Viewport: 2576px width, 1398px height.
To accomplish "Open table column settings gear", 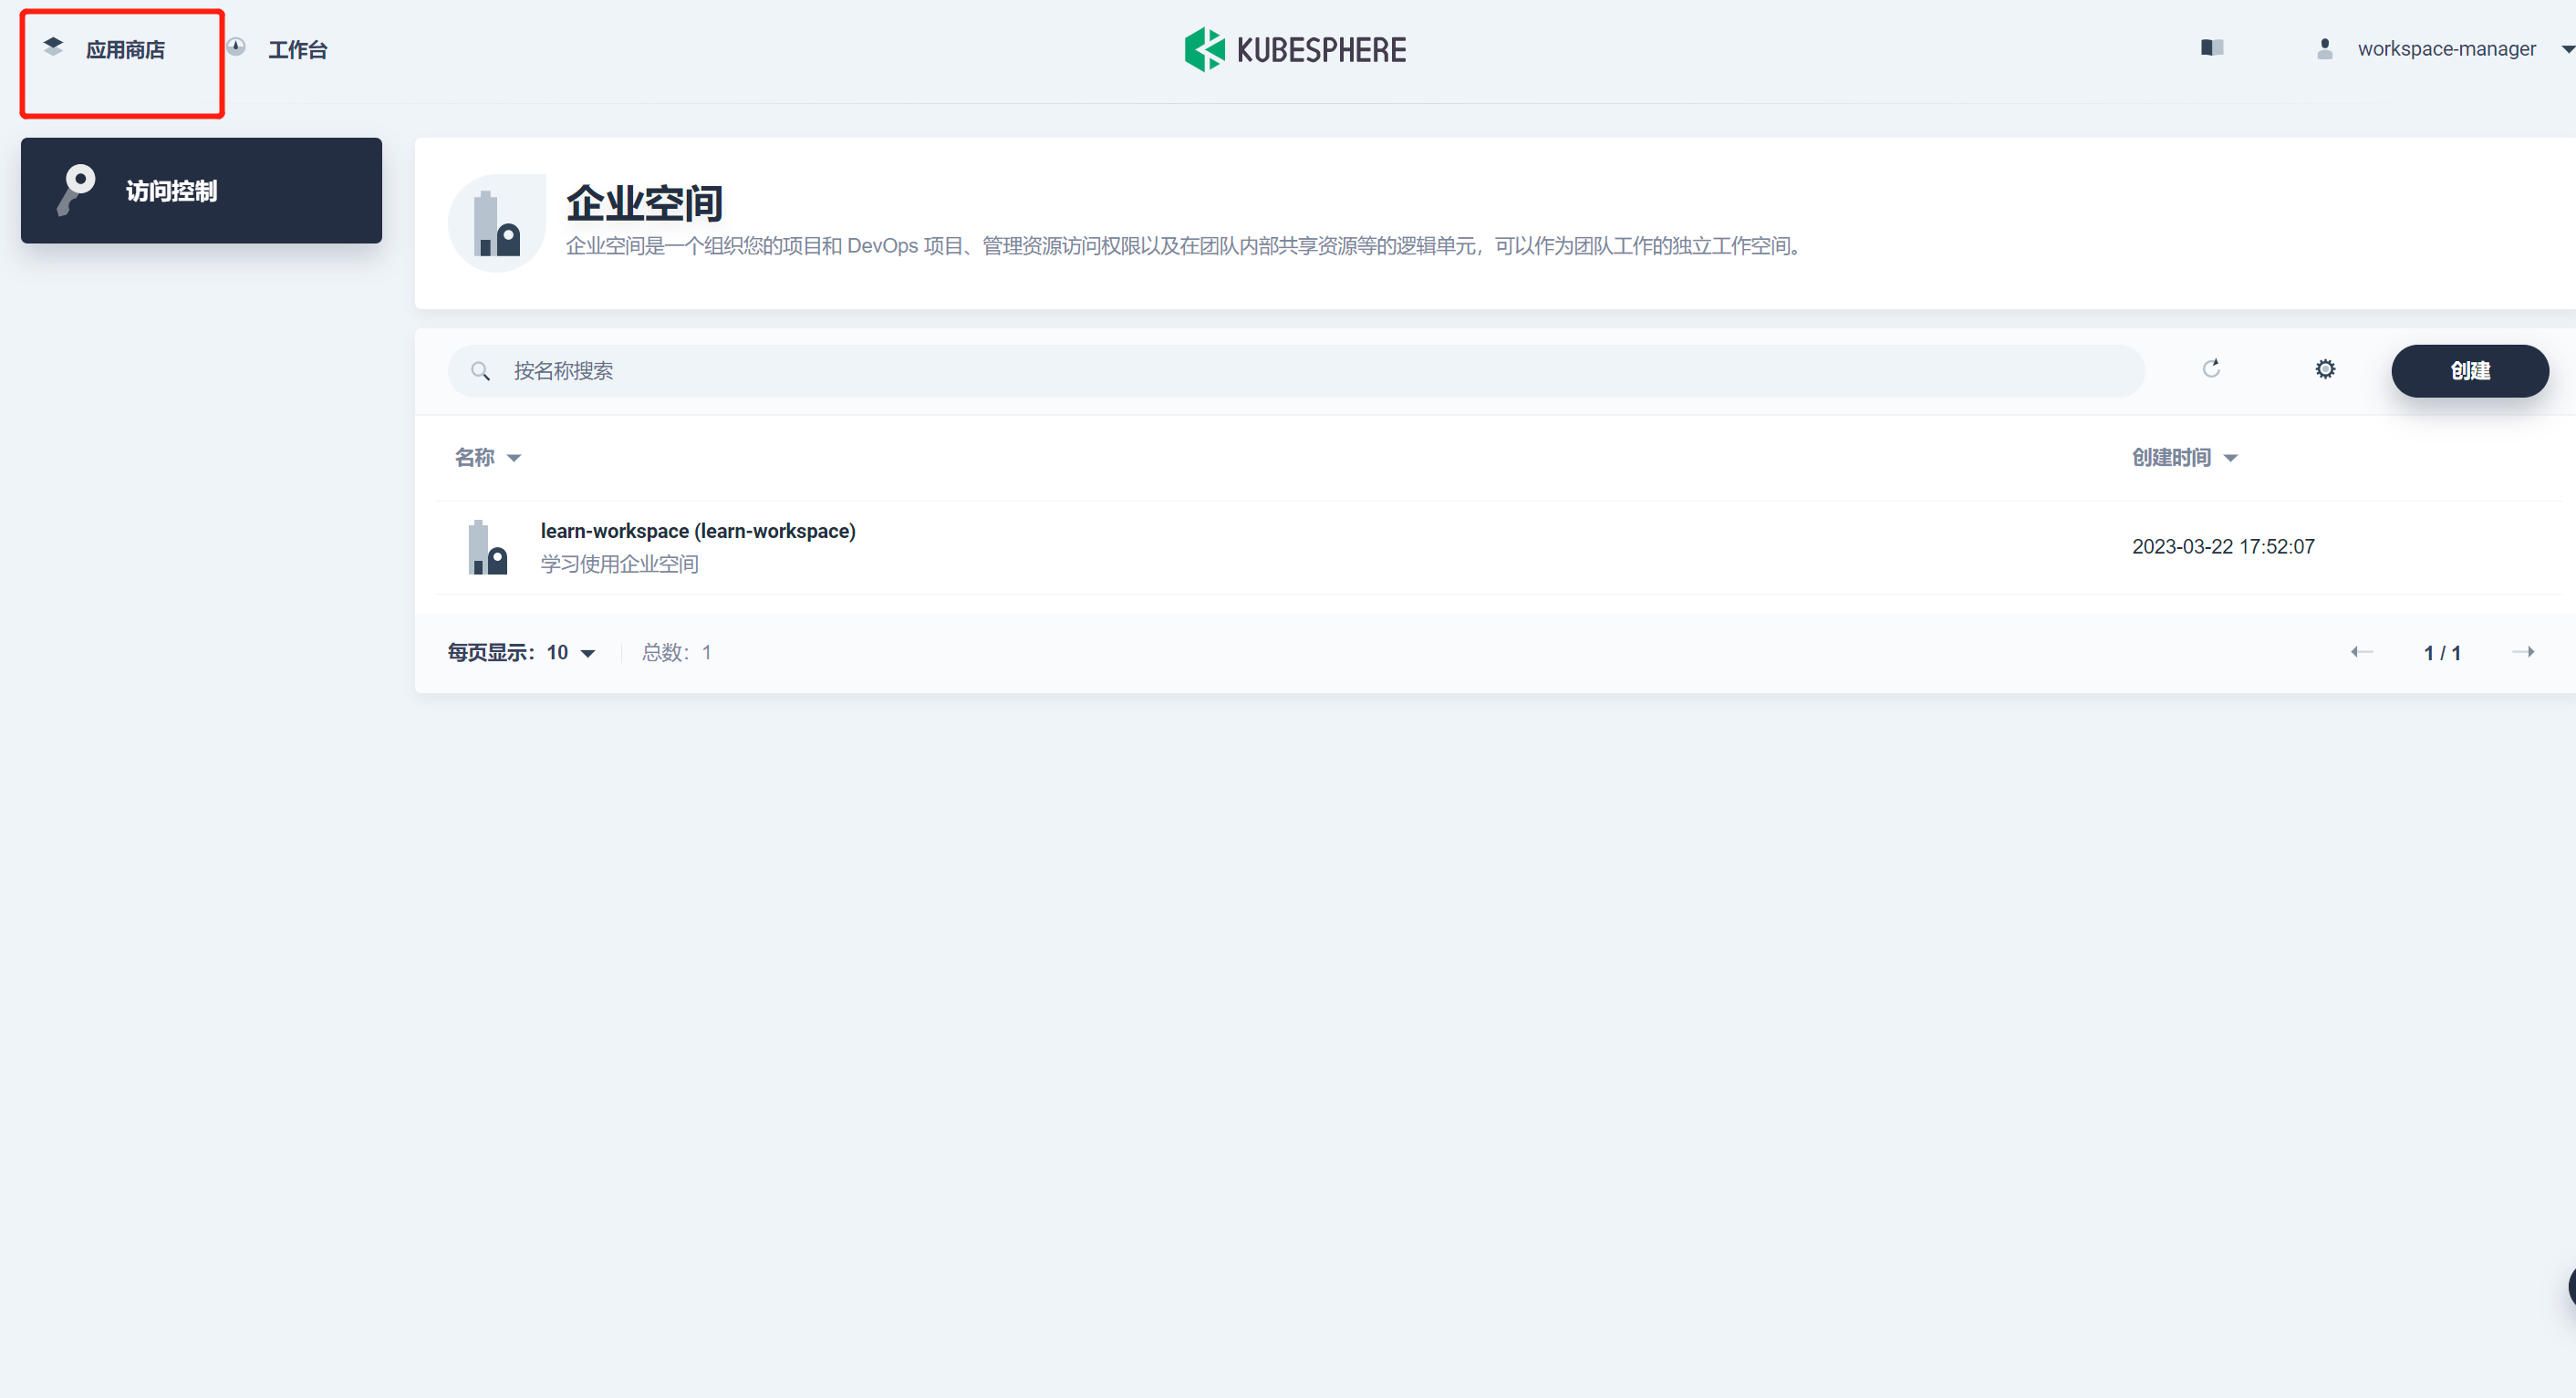I will tap(2325, 369).
